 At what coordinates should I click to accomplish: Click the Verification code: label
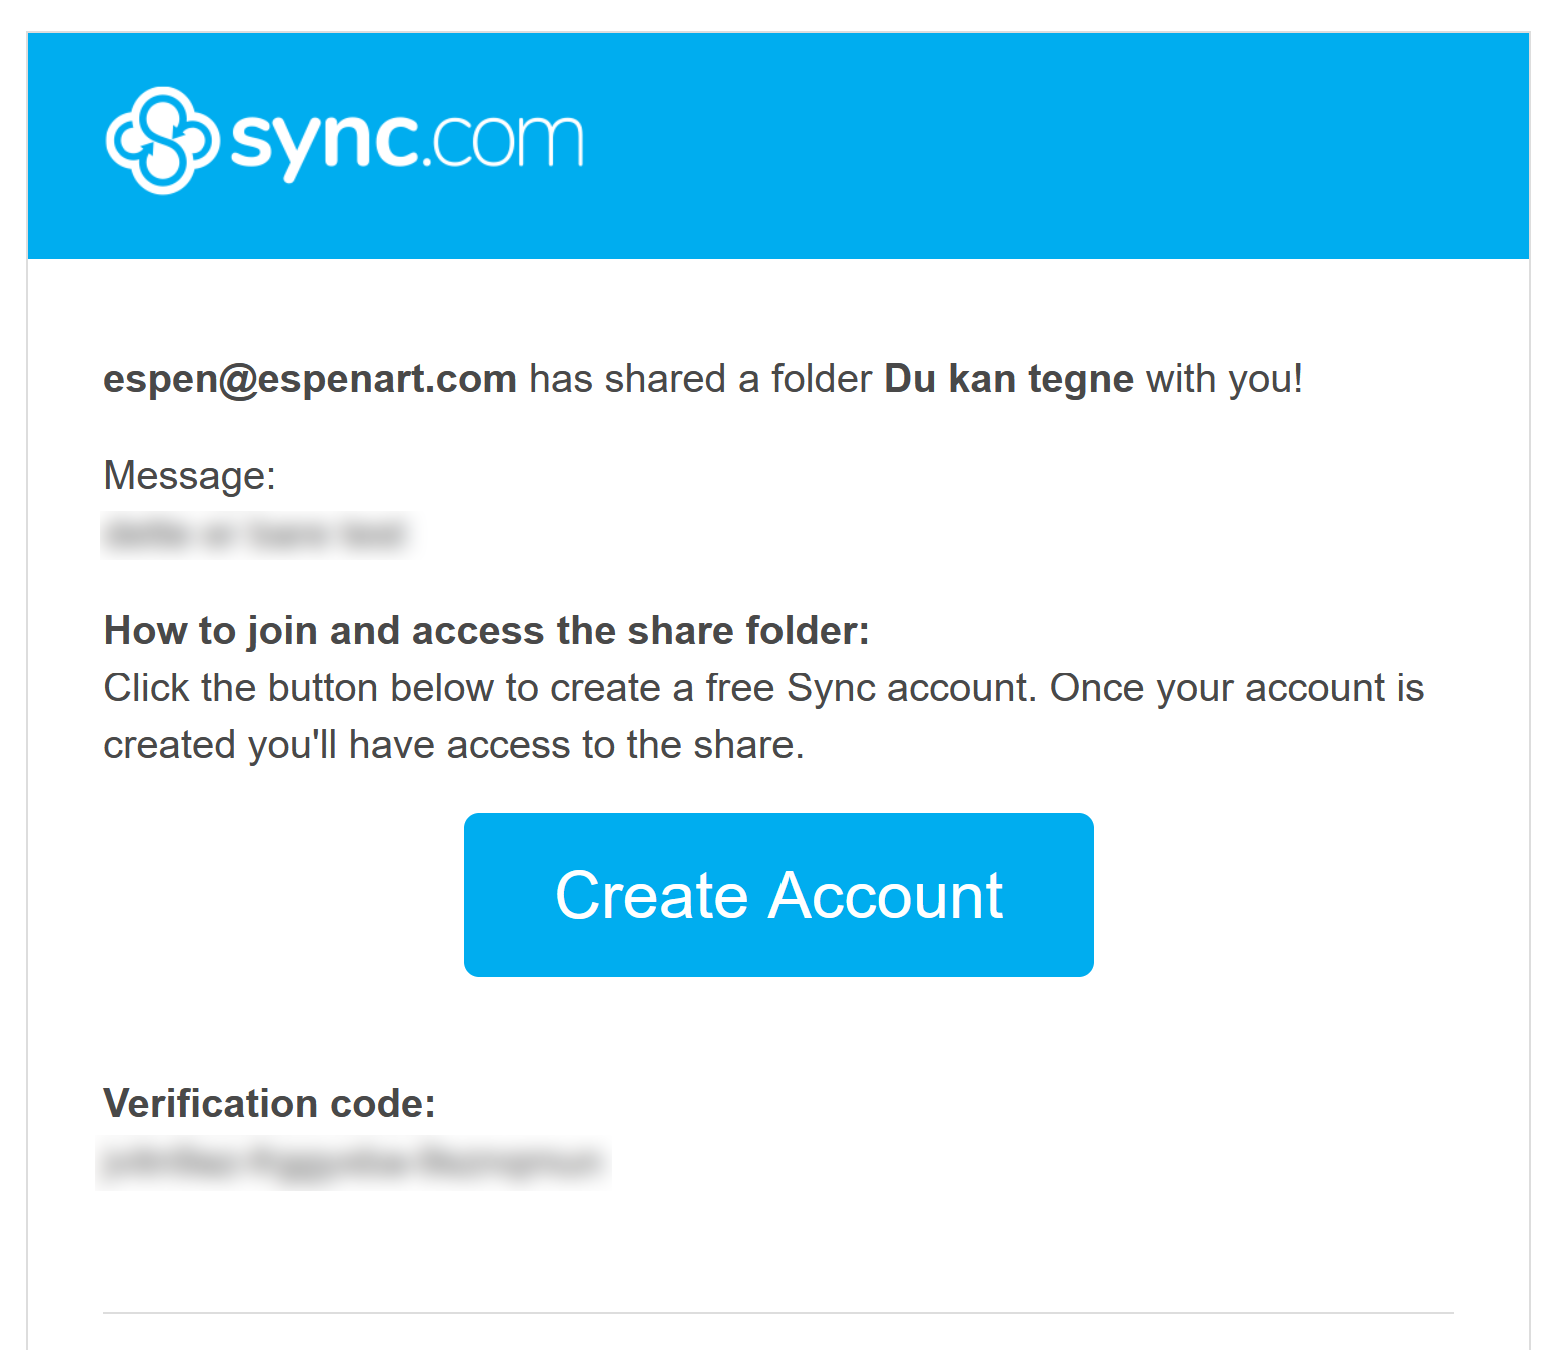(270, 1104)
